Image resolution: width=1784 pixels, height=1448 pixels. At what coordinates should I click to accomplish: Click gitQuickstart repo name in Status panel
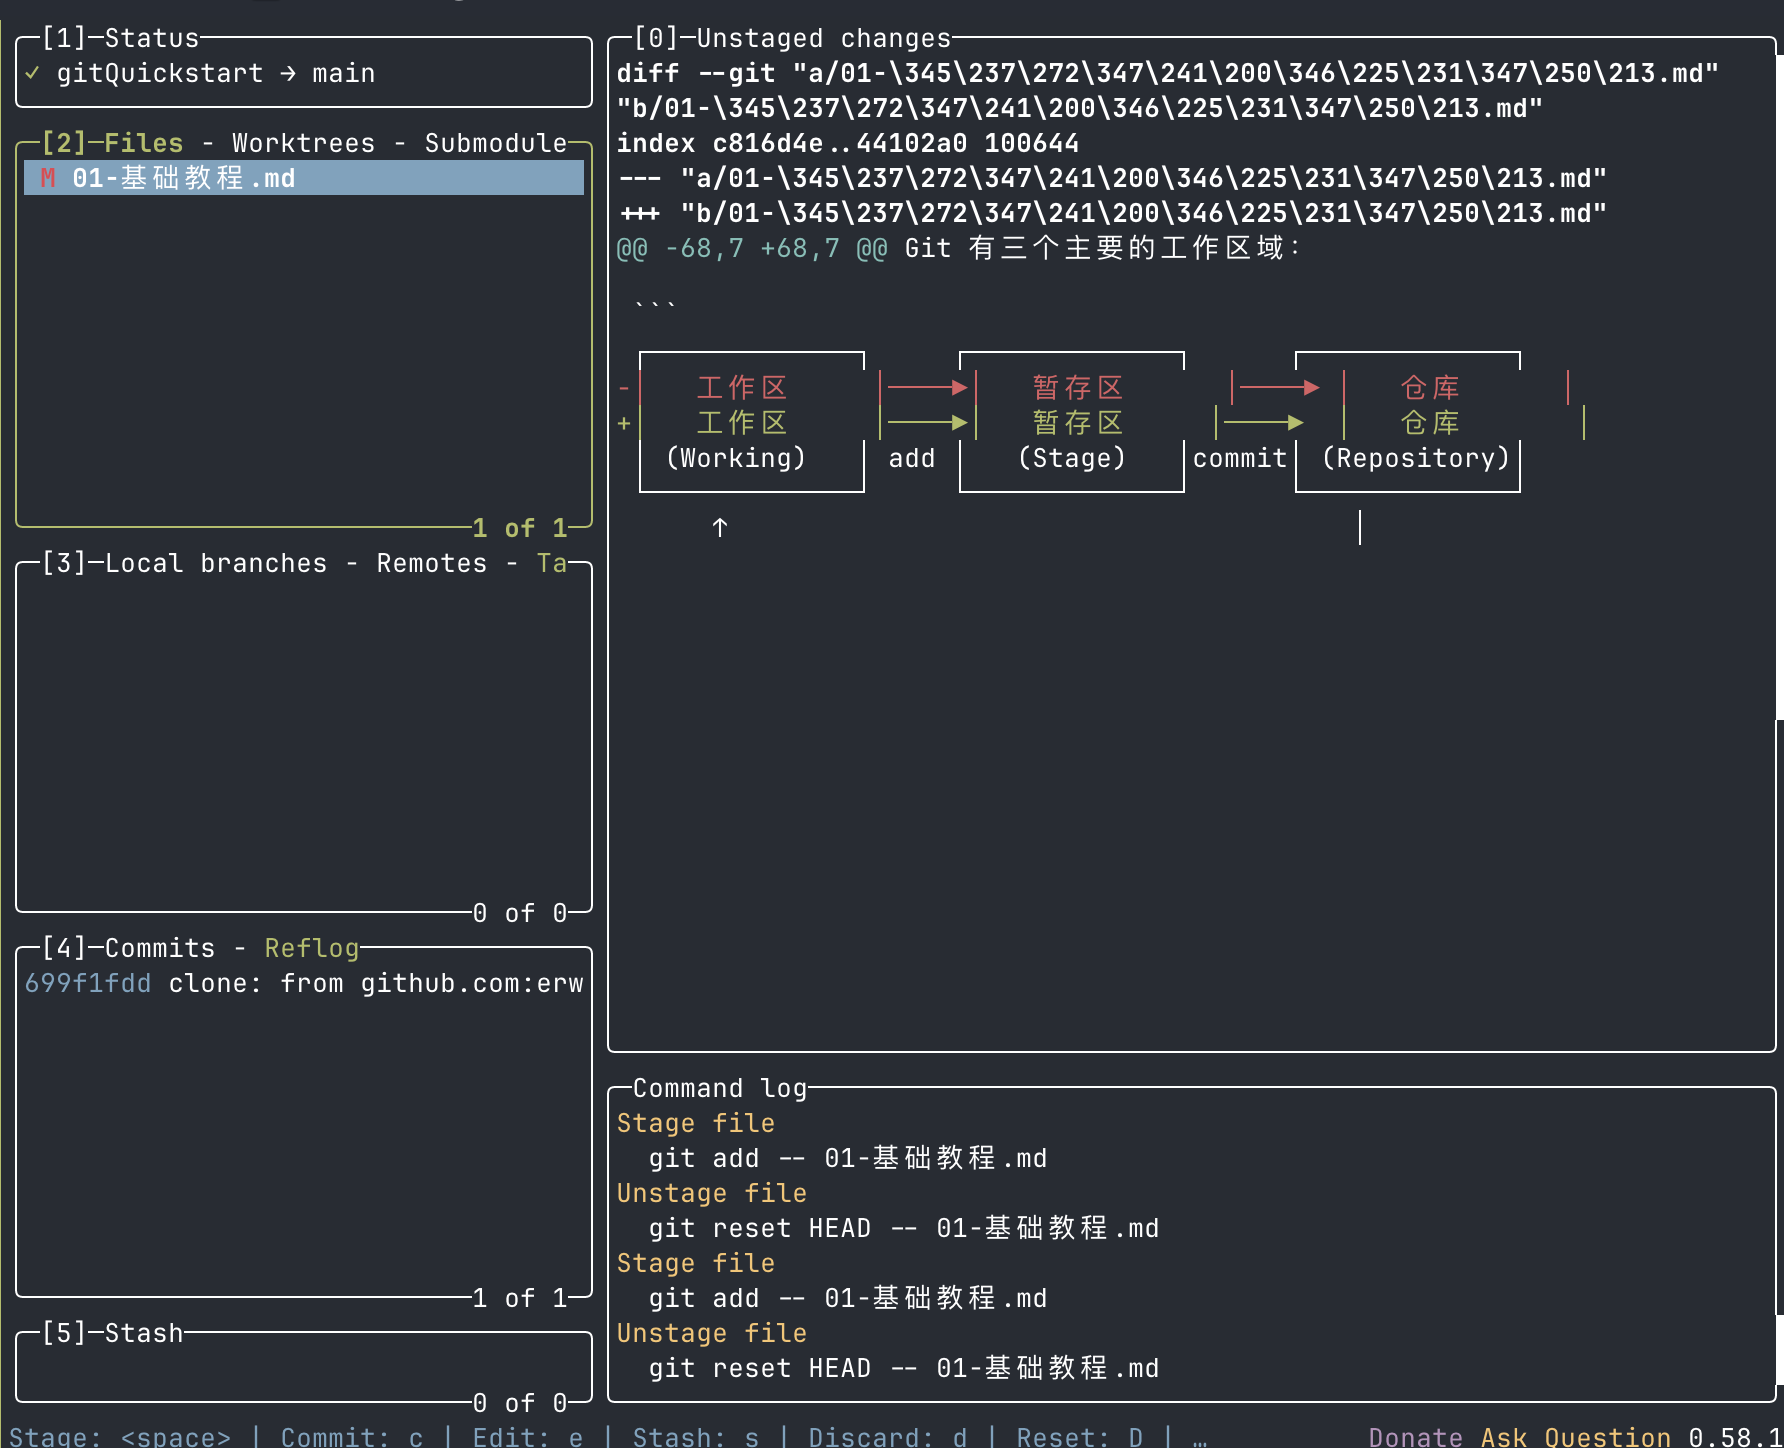(160, 73)
